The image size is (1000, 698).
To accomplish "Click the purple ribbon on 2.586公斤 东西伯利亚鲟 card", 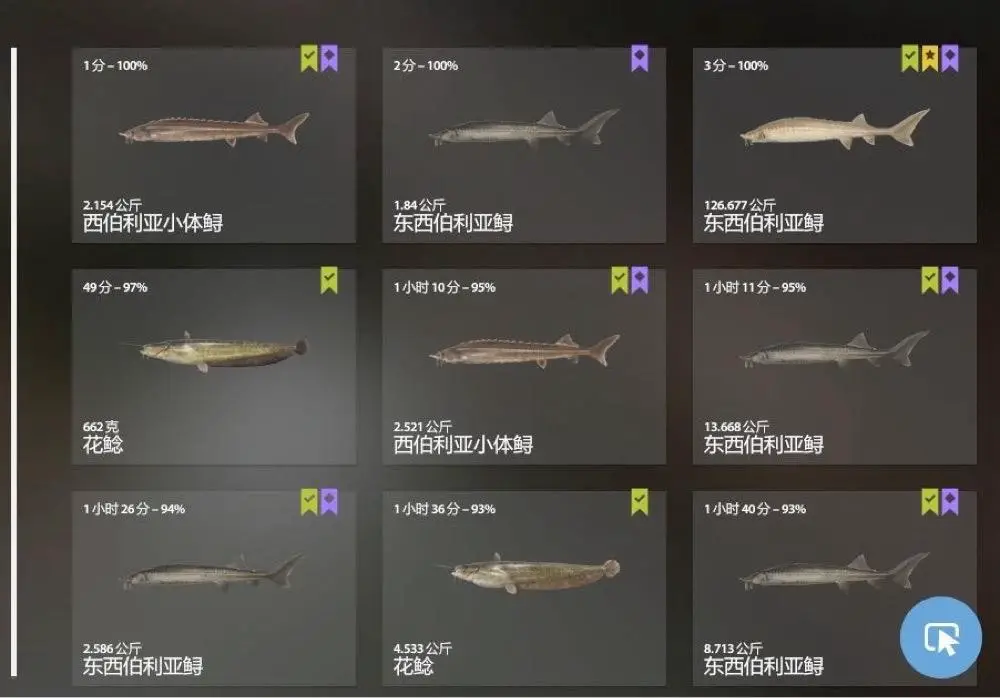I will (x=329, y=501).
